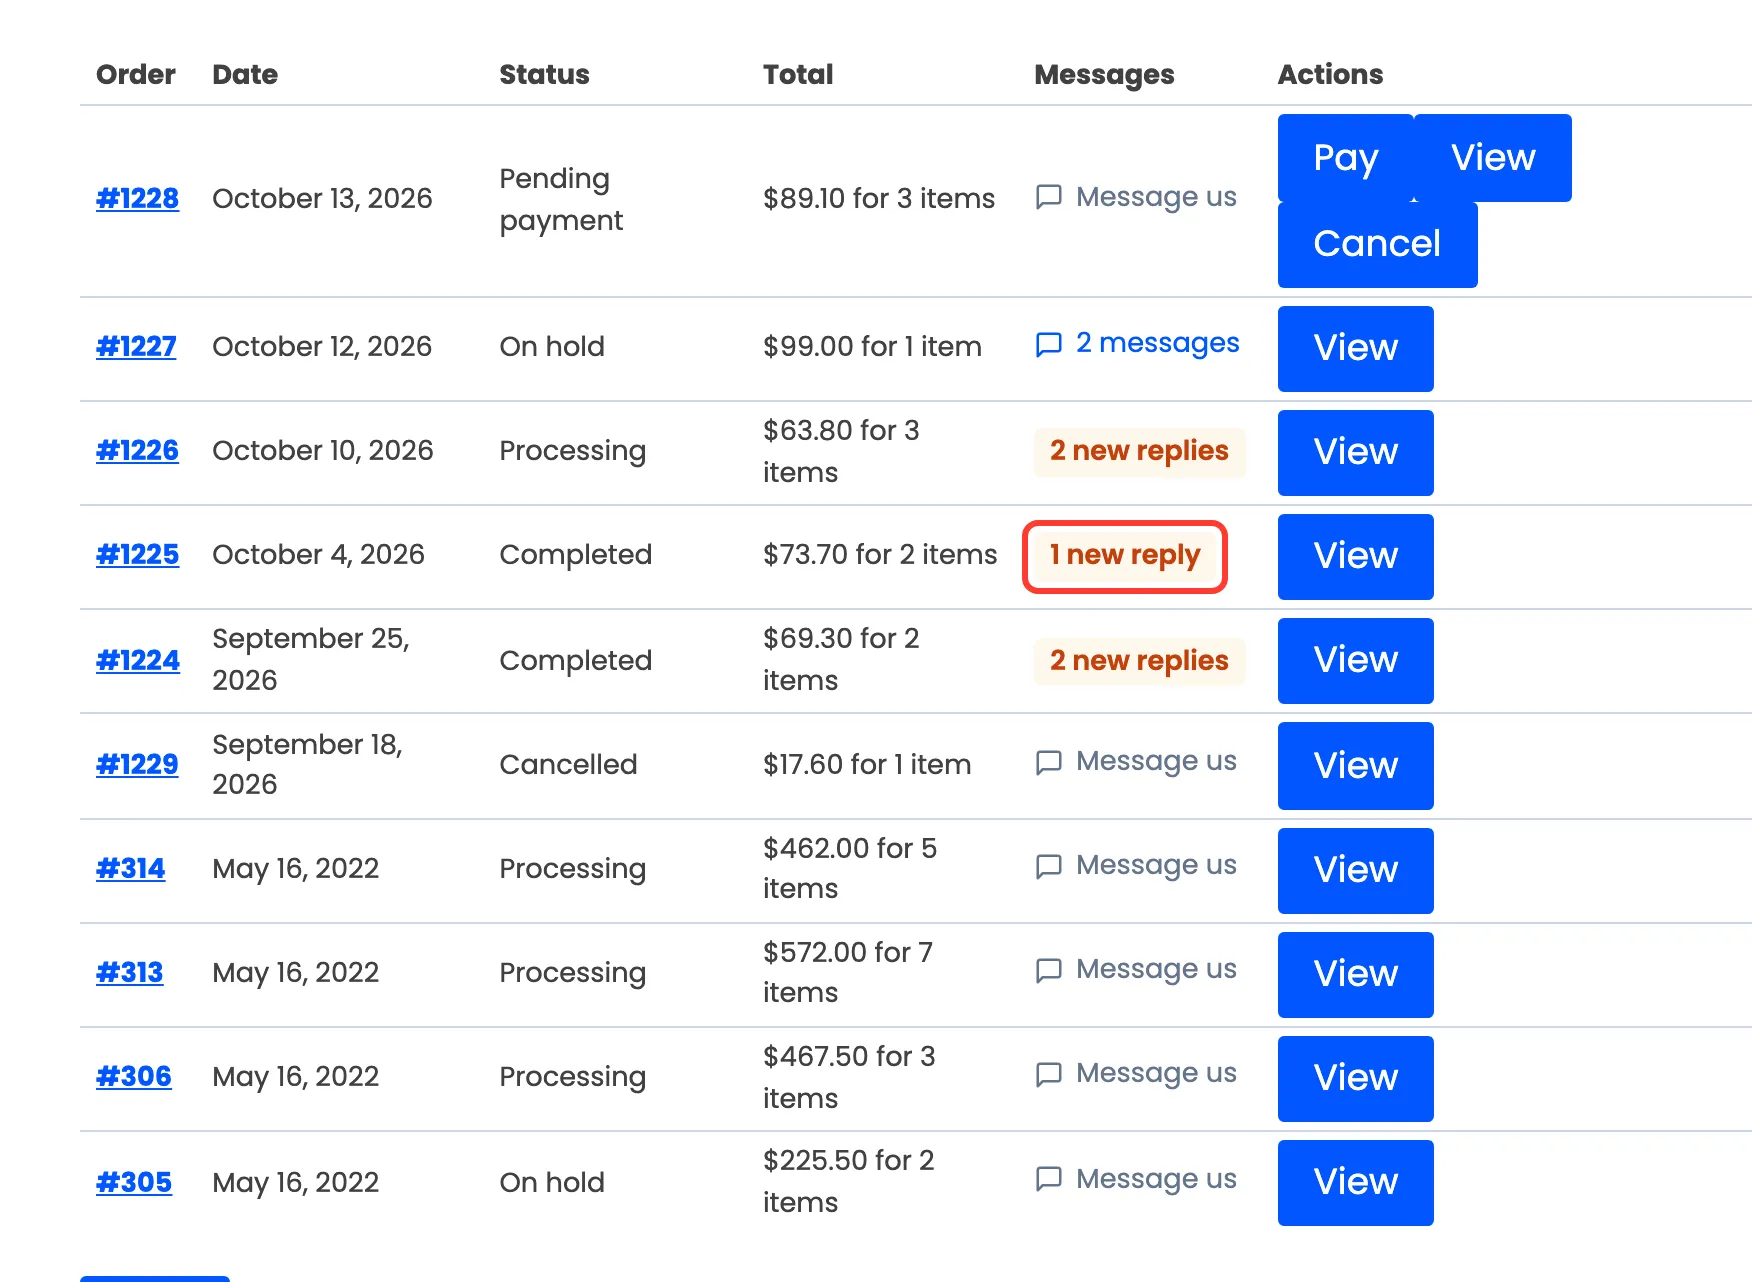Open order number link #1225
The image size is (1752, 1282).
click(137, 554)
